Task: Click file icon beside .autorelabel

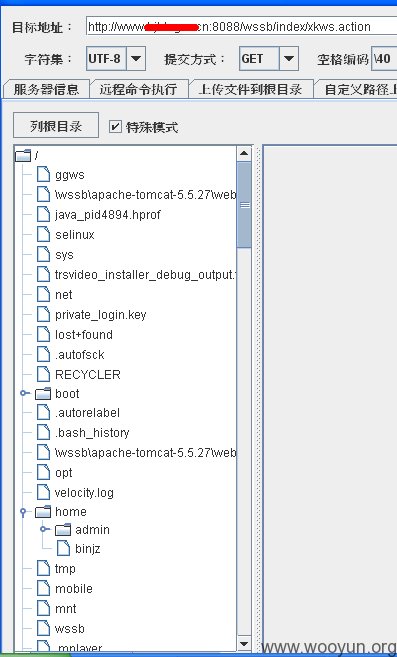Action: [x=43, y=413]
